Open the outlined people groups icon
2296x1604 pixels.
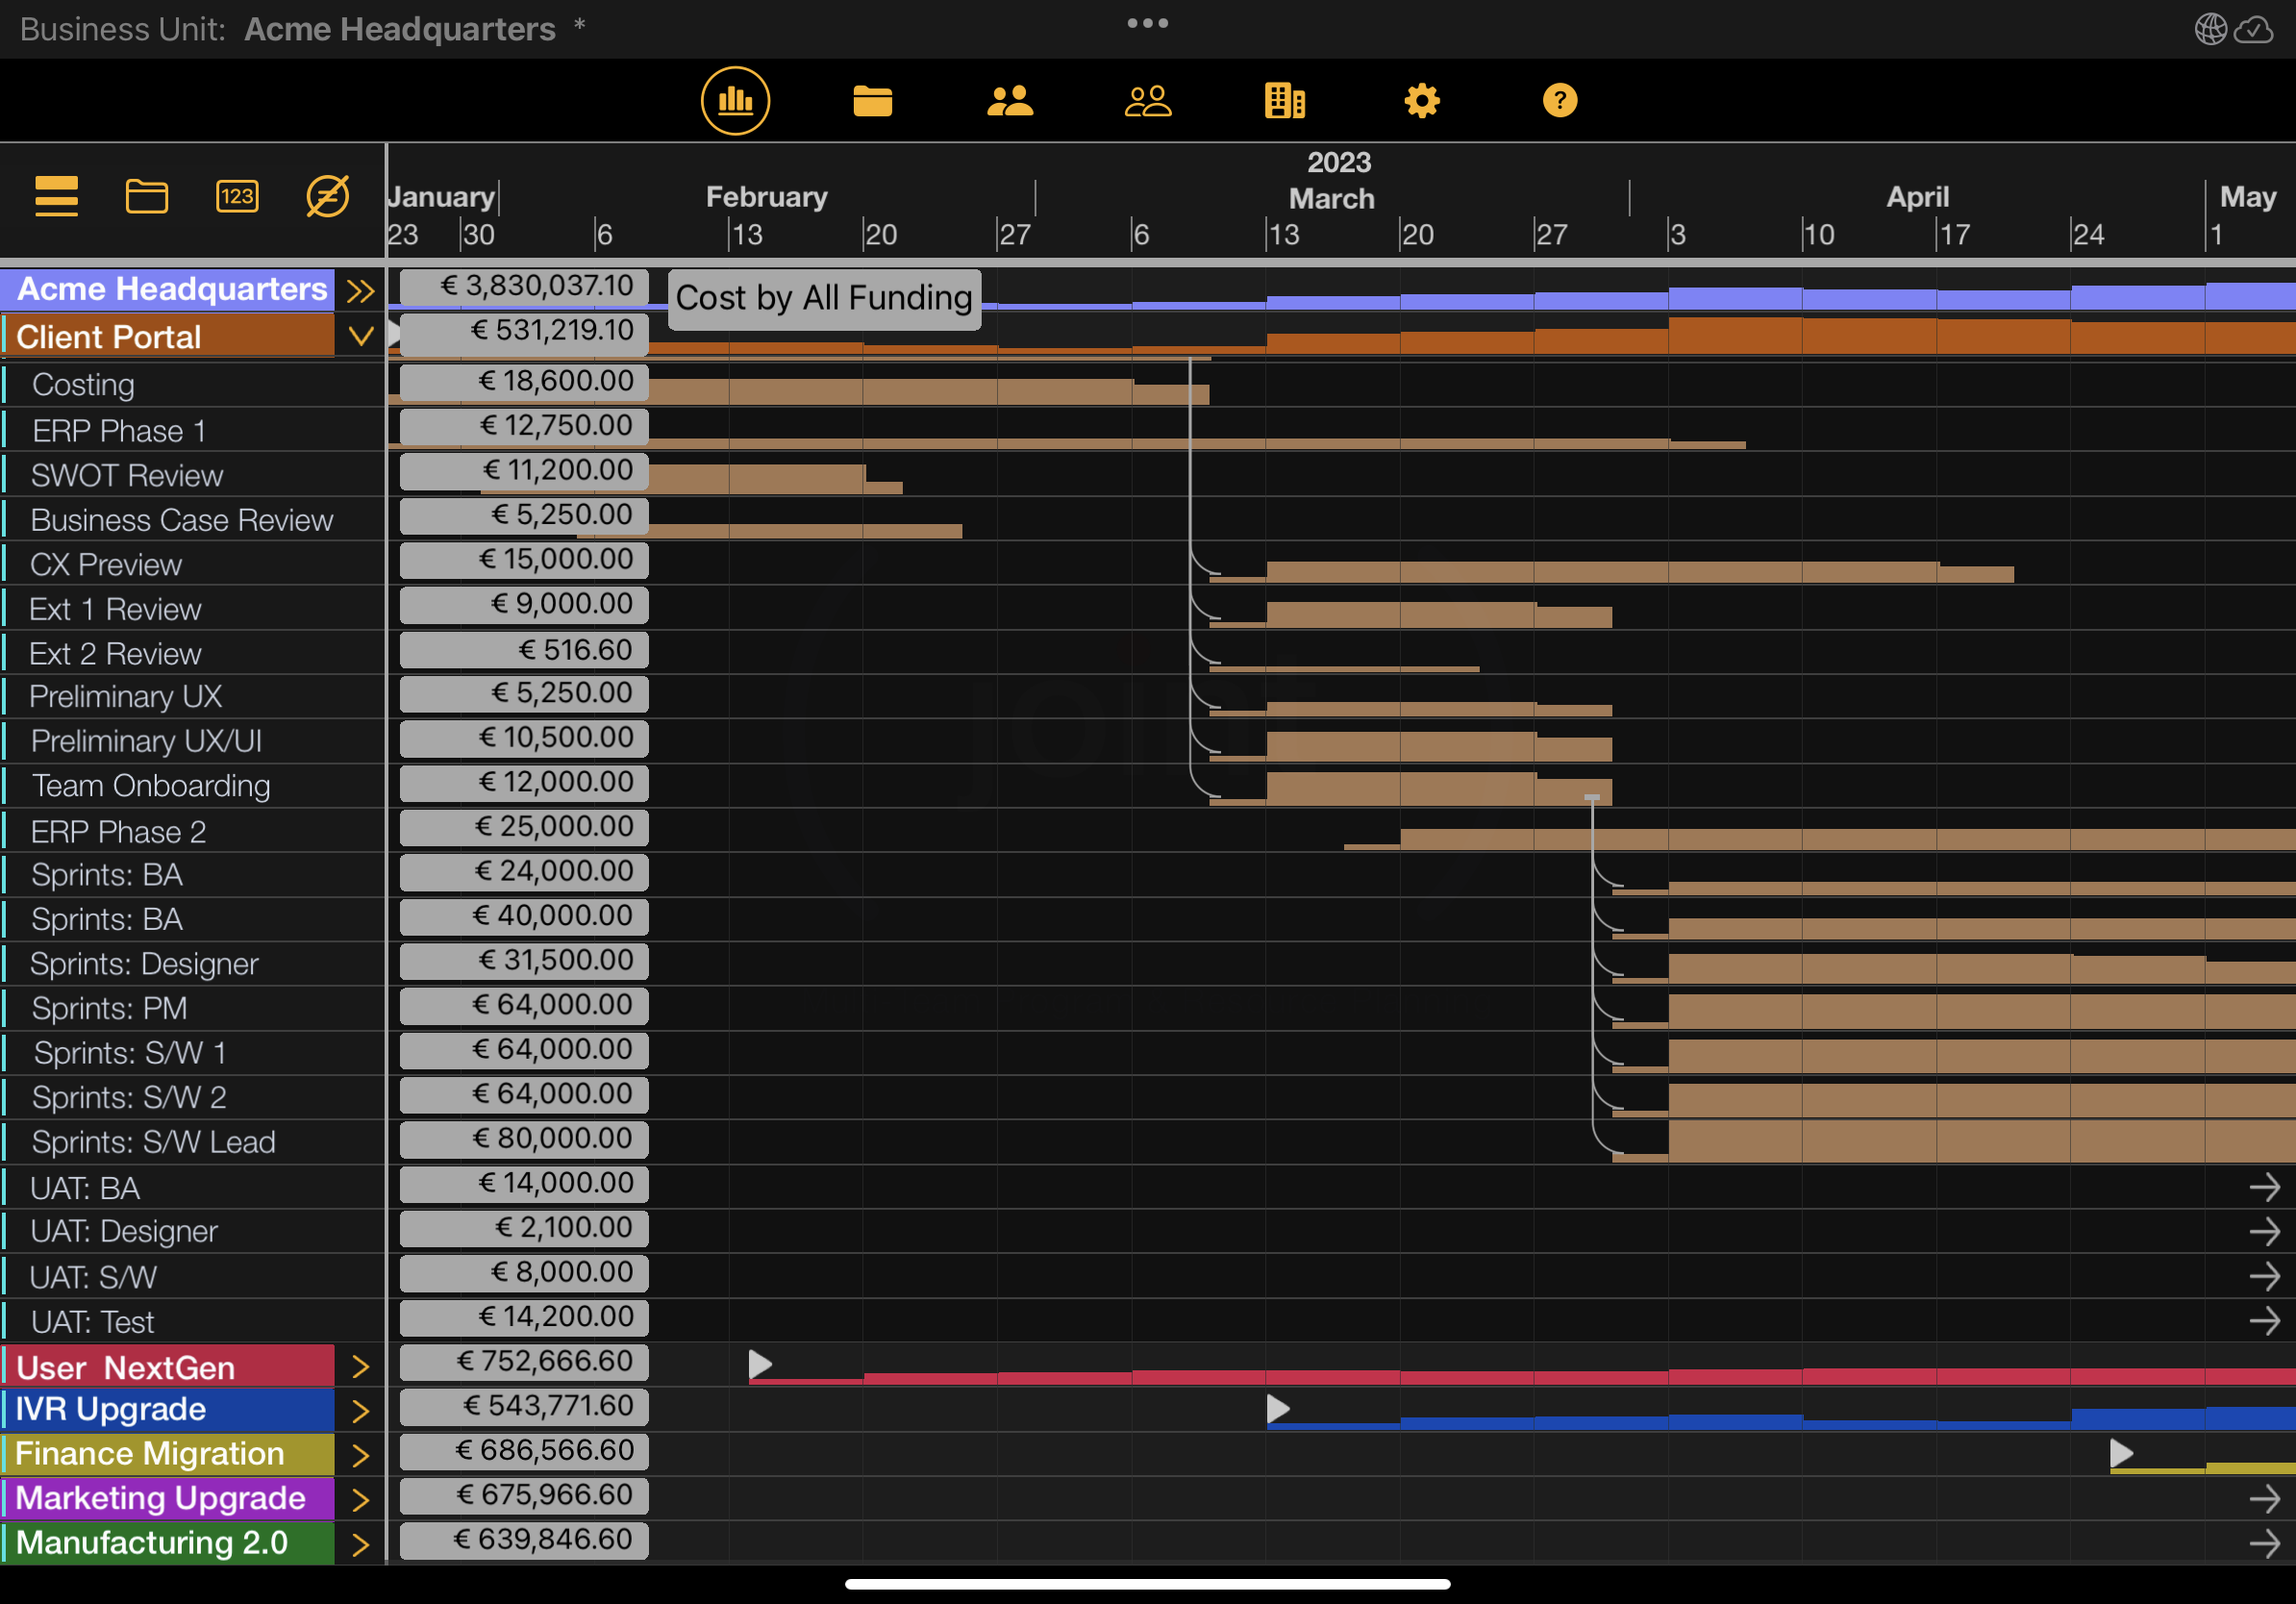[x=1147, y=101]
